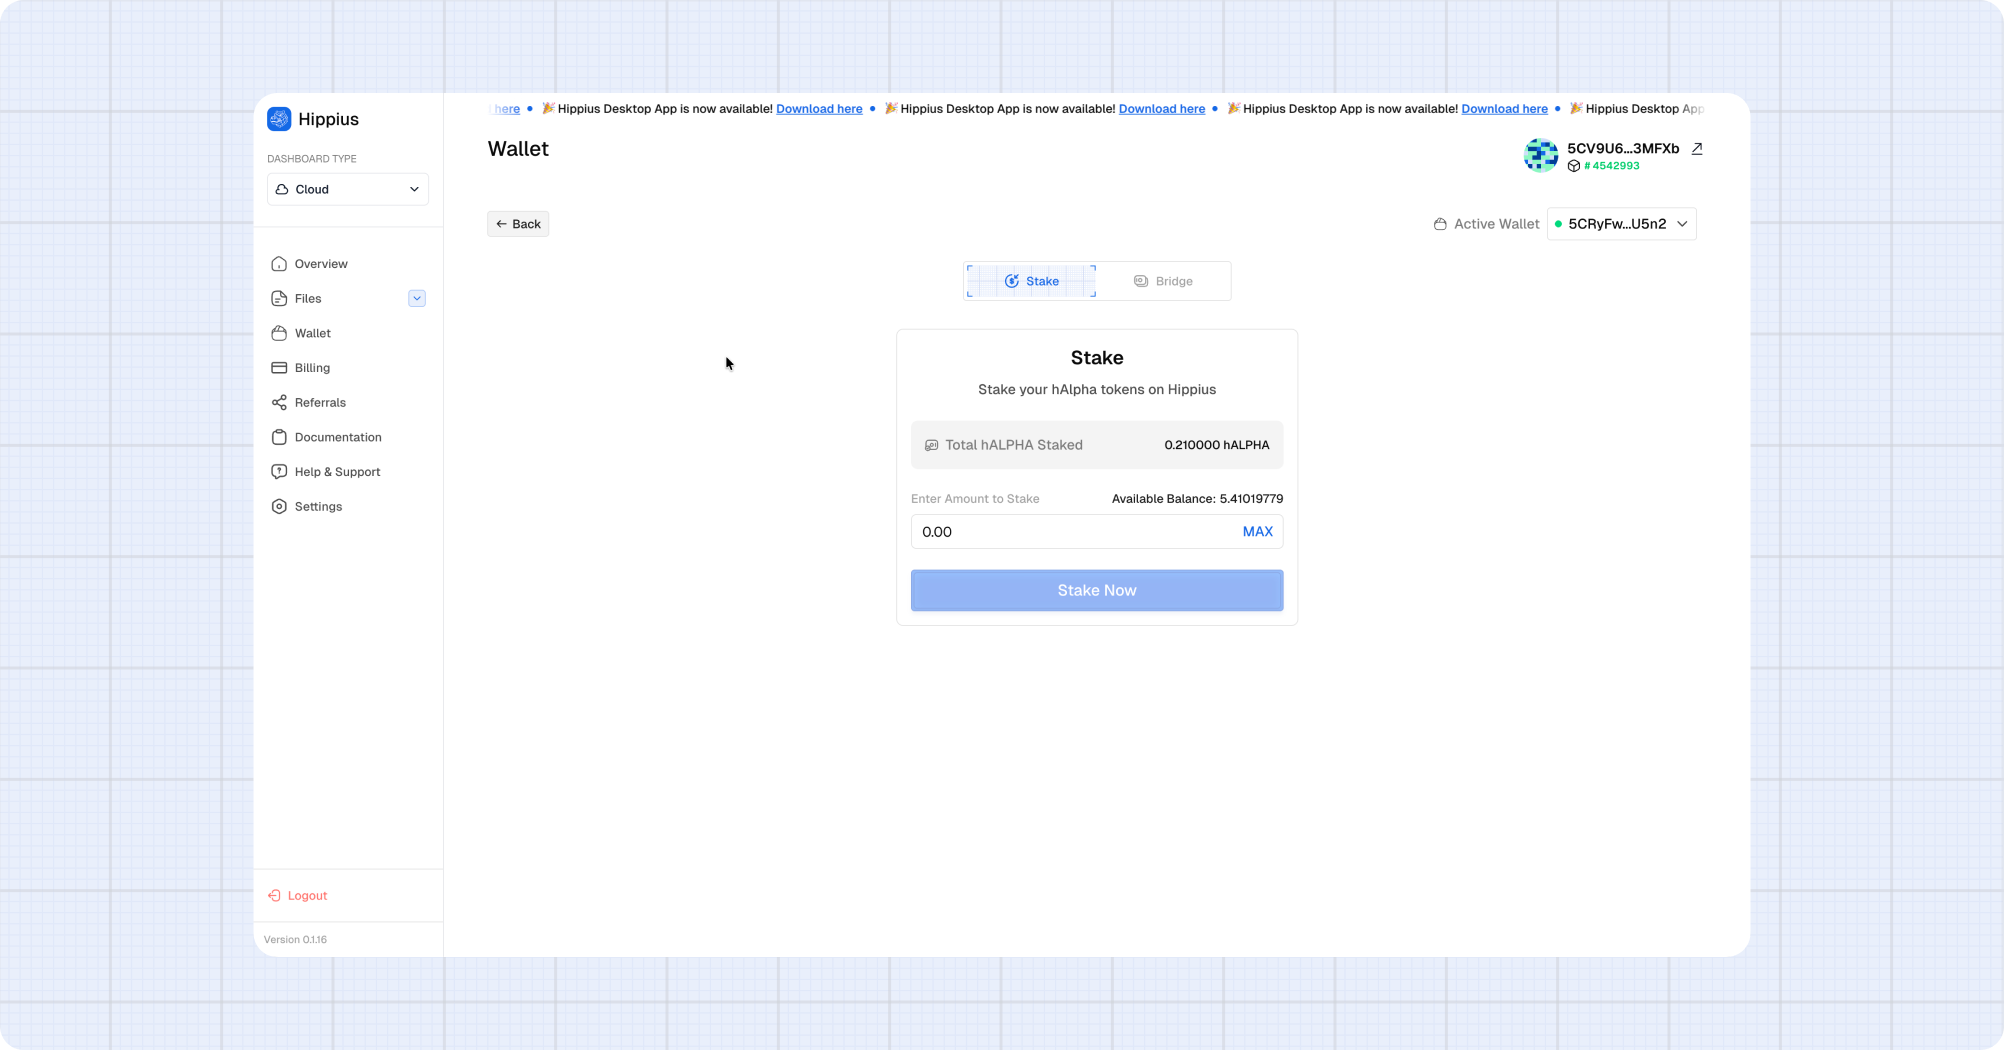Click Logout in the sidebar

pyautogui.click(x=298, y=895)
